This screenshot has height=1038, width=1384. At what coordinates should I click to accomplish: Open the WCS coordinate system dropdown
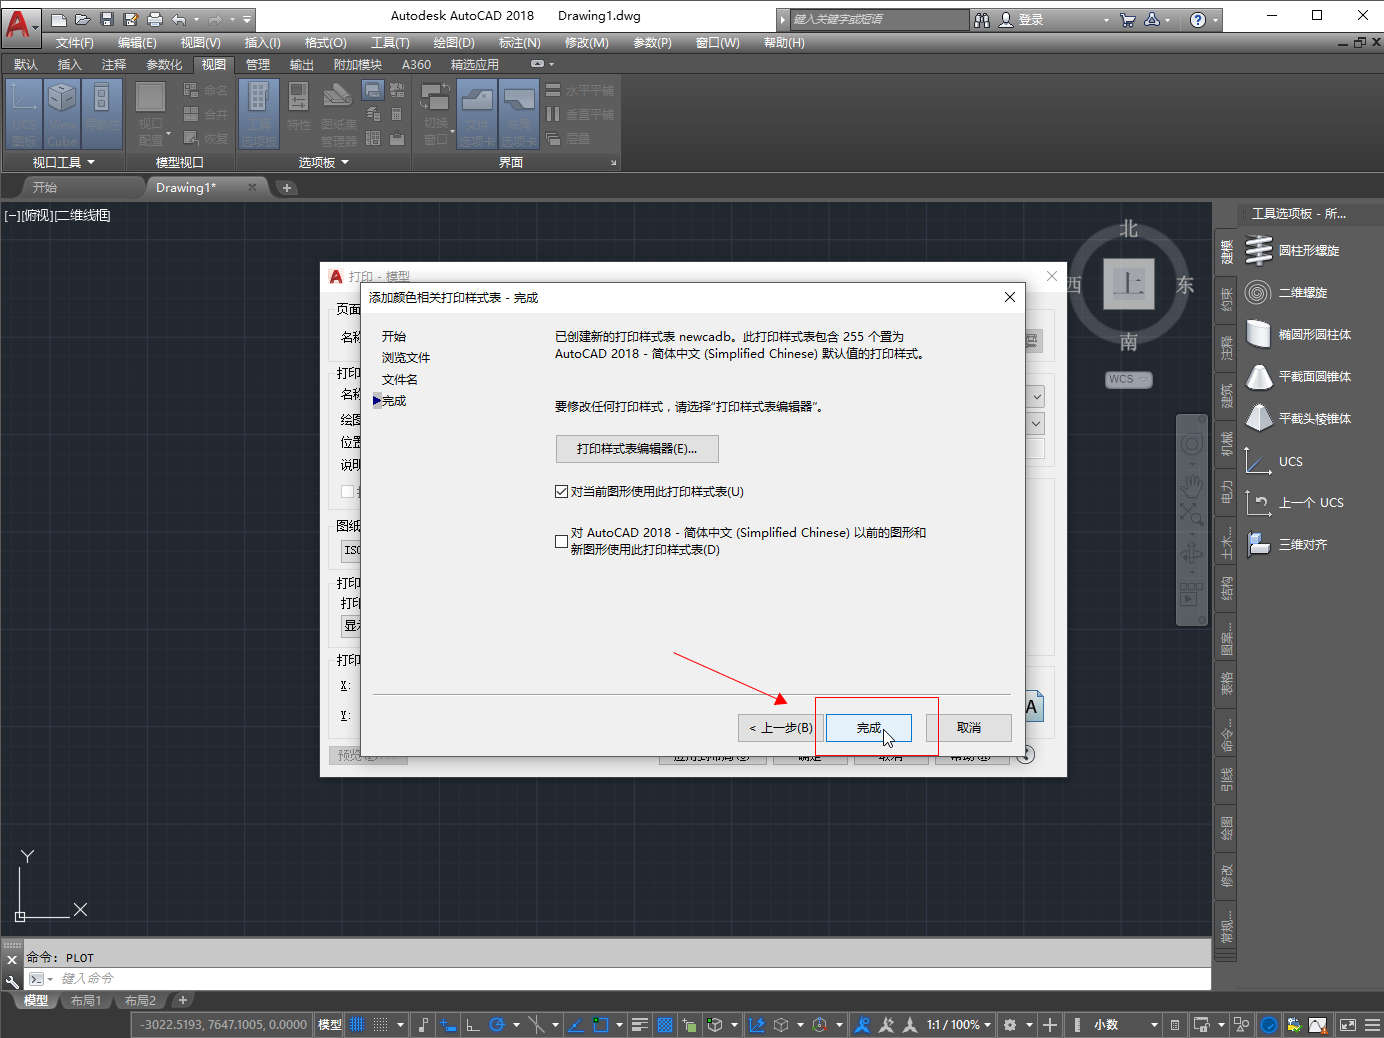tap(1128, 379)
